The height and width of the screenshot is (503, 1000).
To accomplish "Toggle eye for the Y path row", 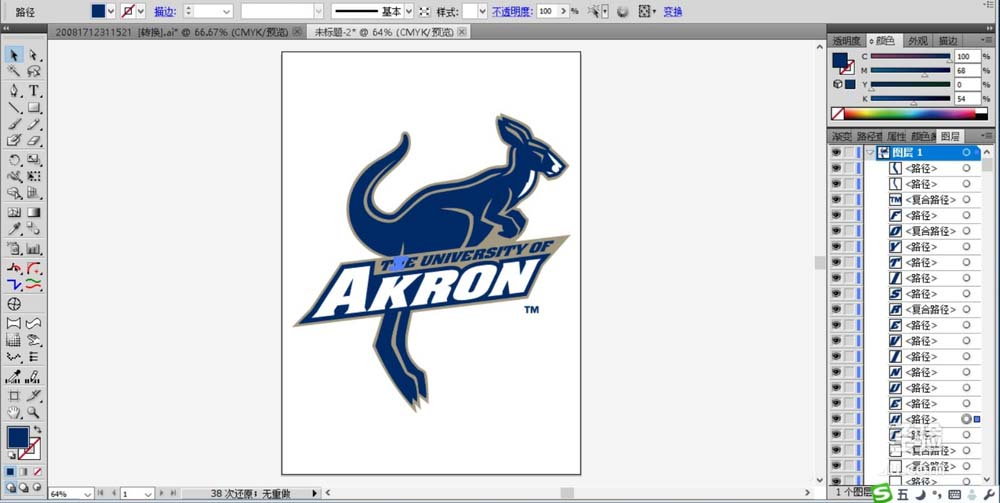I will 836,247.
